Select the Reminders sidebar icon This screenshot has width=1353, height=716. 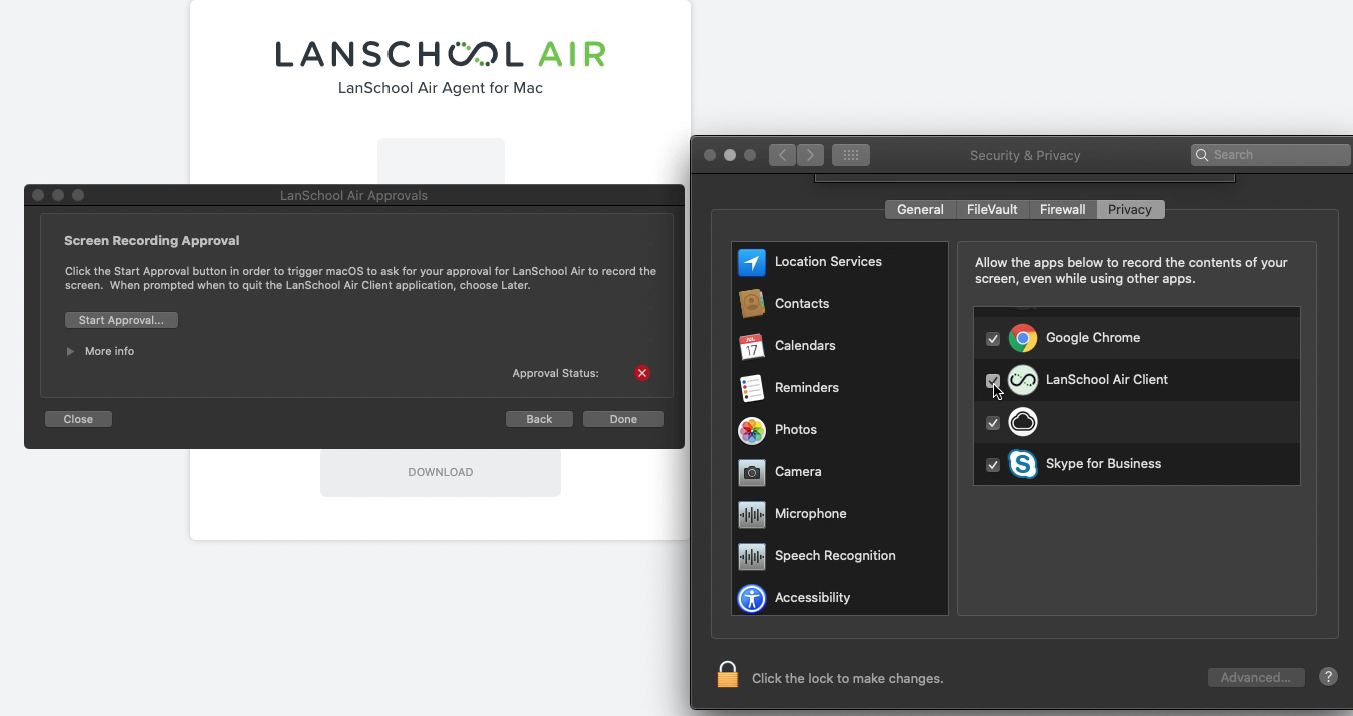point(751,388)
